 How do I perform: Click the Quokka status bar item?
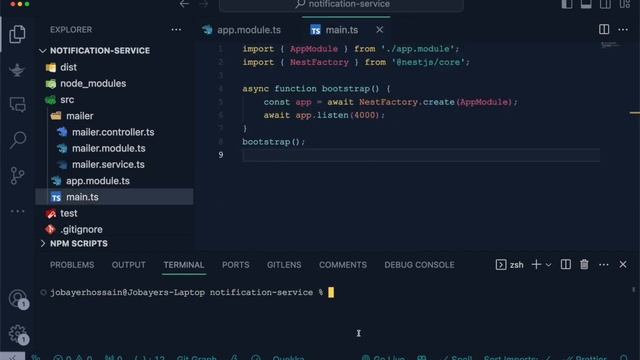pos(288,357)
